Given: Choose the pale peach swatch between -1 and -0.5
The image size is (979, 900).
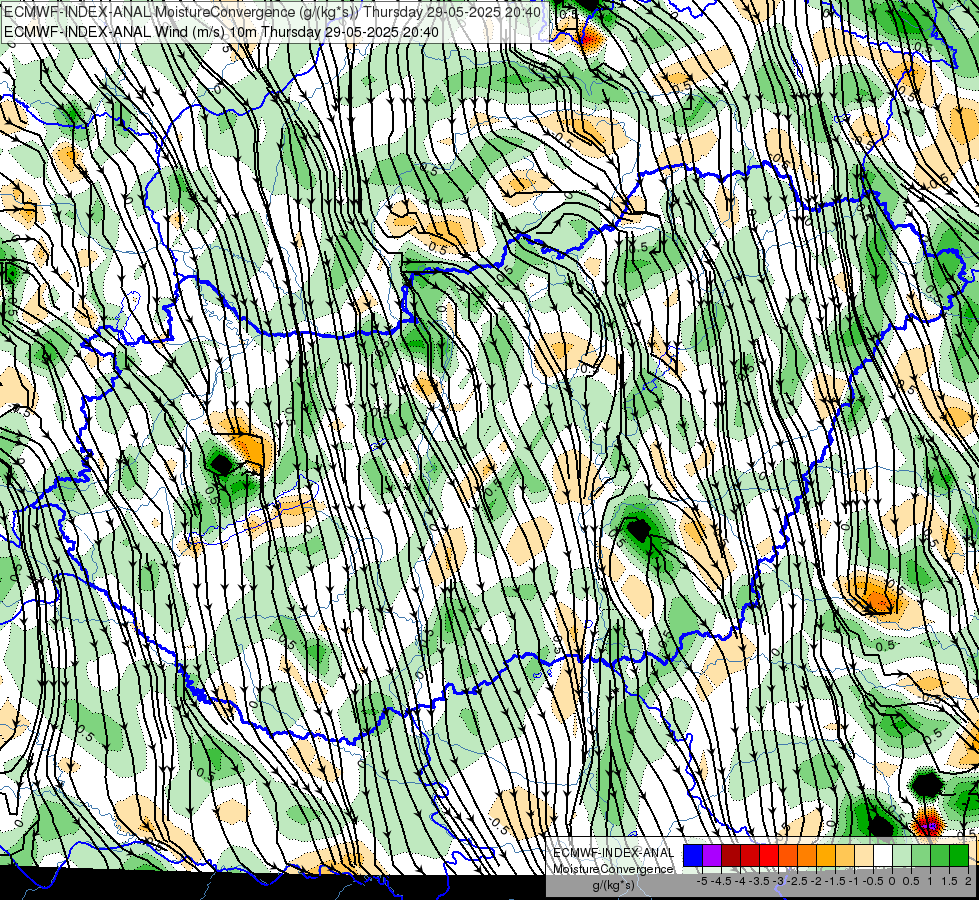Looking at the screenshot, I should click(x=864, y=855).
